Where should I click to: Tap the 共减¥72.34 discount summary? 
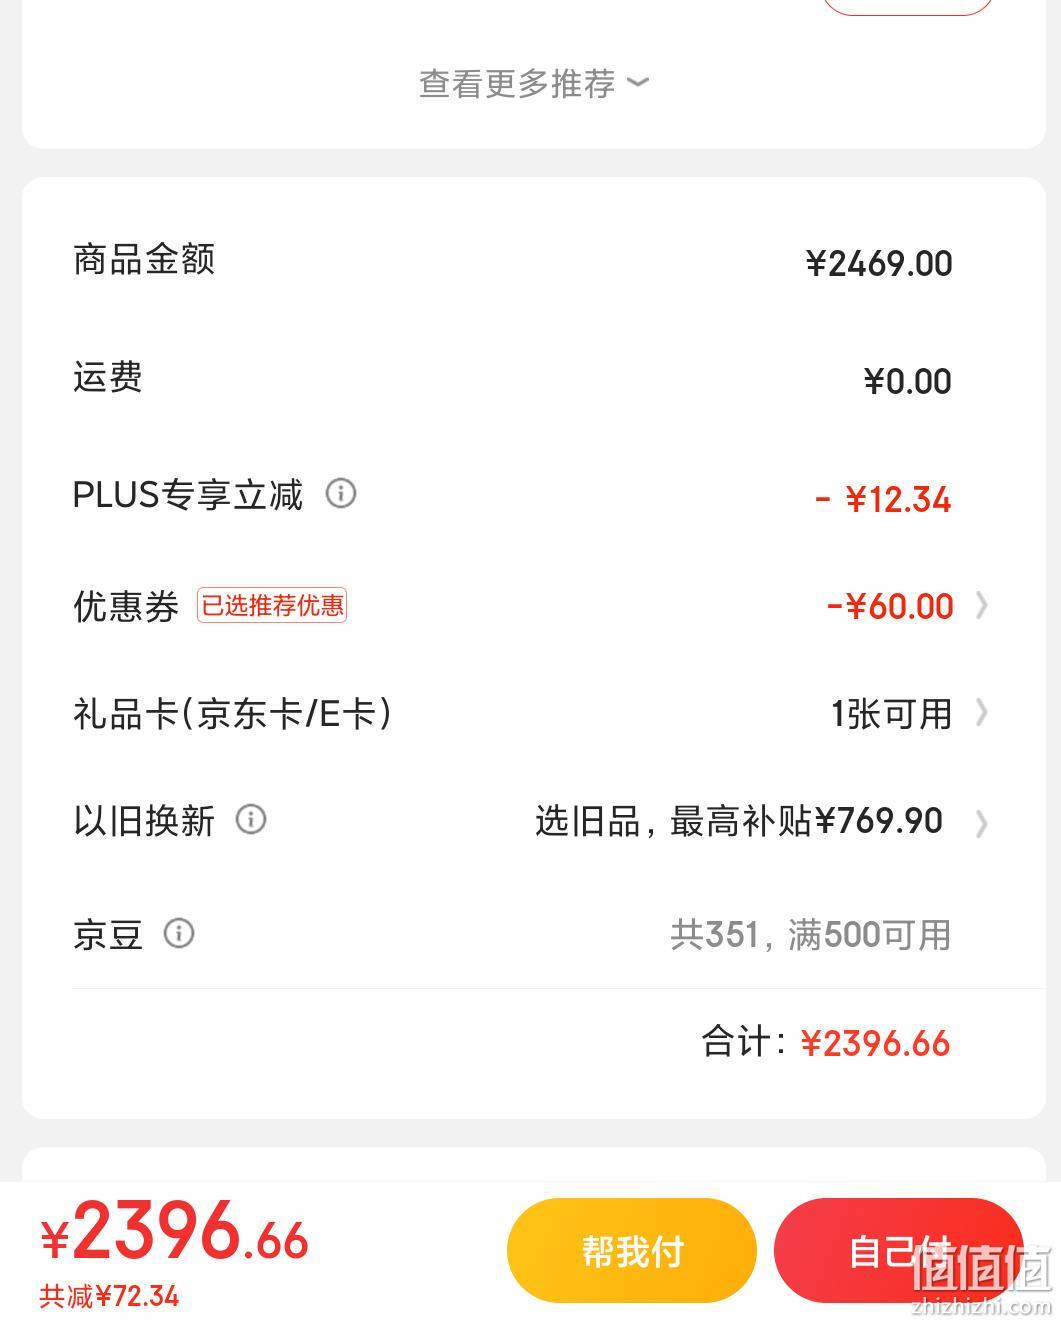(x=109, y=1297)
